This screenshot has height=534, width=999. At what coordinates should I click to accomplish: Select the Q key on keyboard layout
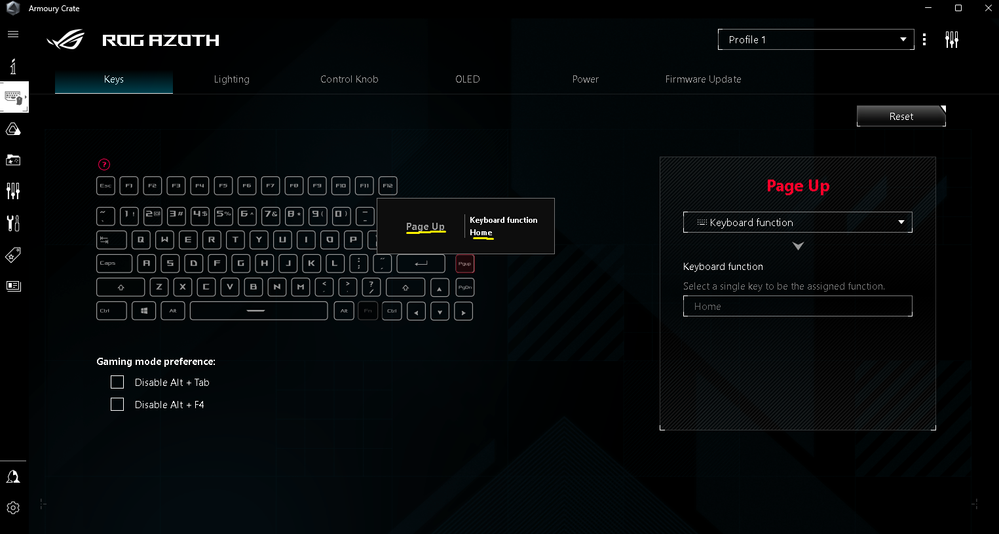pyautogui.click(x=141, y=240)
